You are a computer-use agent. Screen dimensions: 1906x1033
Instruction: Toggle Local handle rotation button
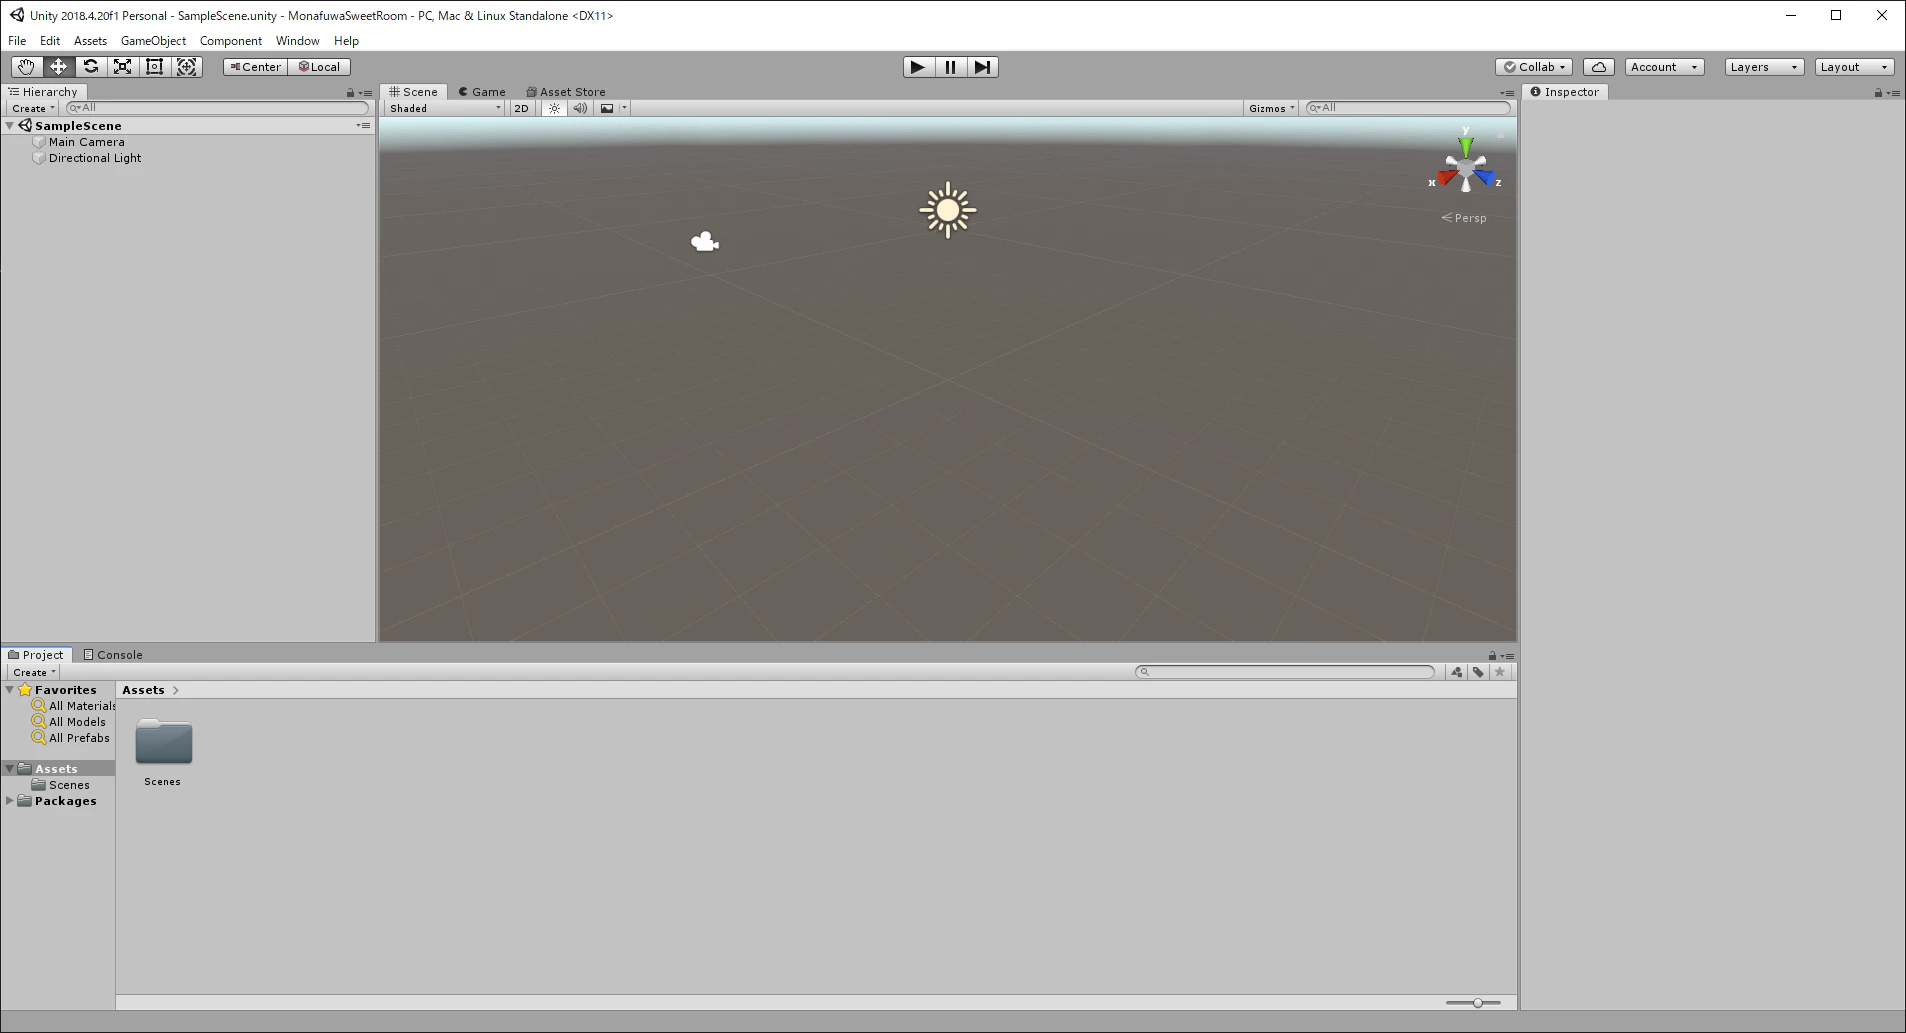(319, 67)
